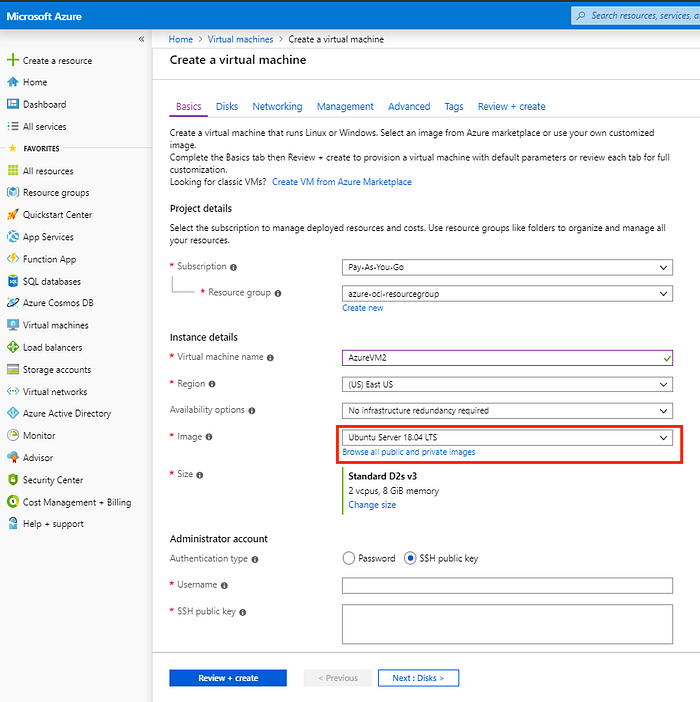Click the All services list icon

pyautogui.click(x=13, y=126)
